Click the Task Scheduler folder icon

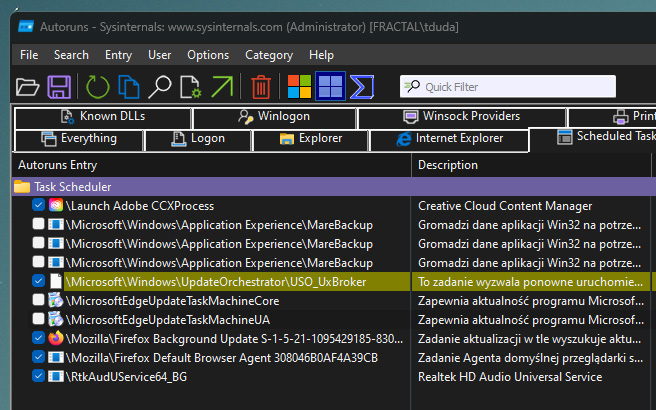point(22,187)
